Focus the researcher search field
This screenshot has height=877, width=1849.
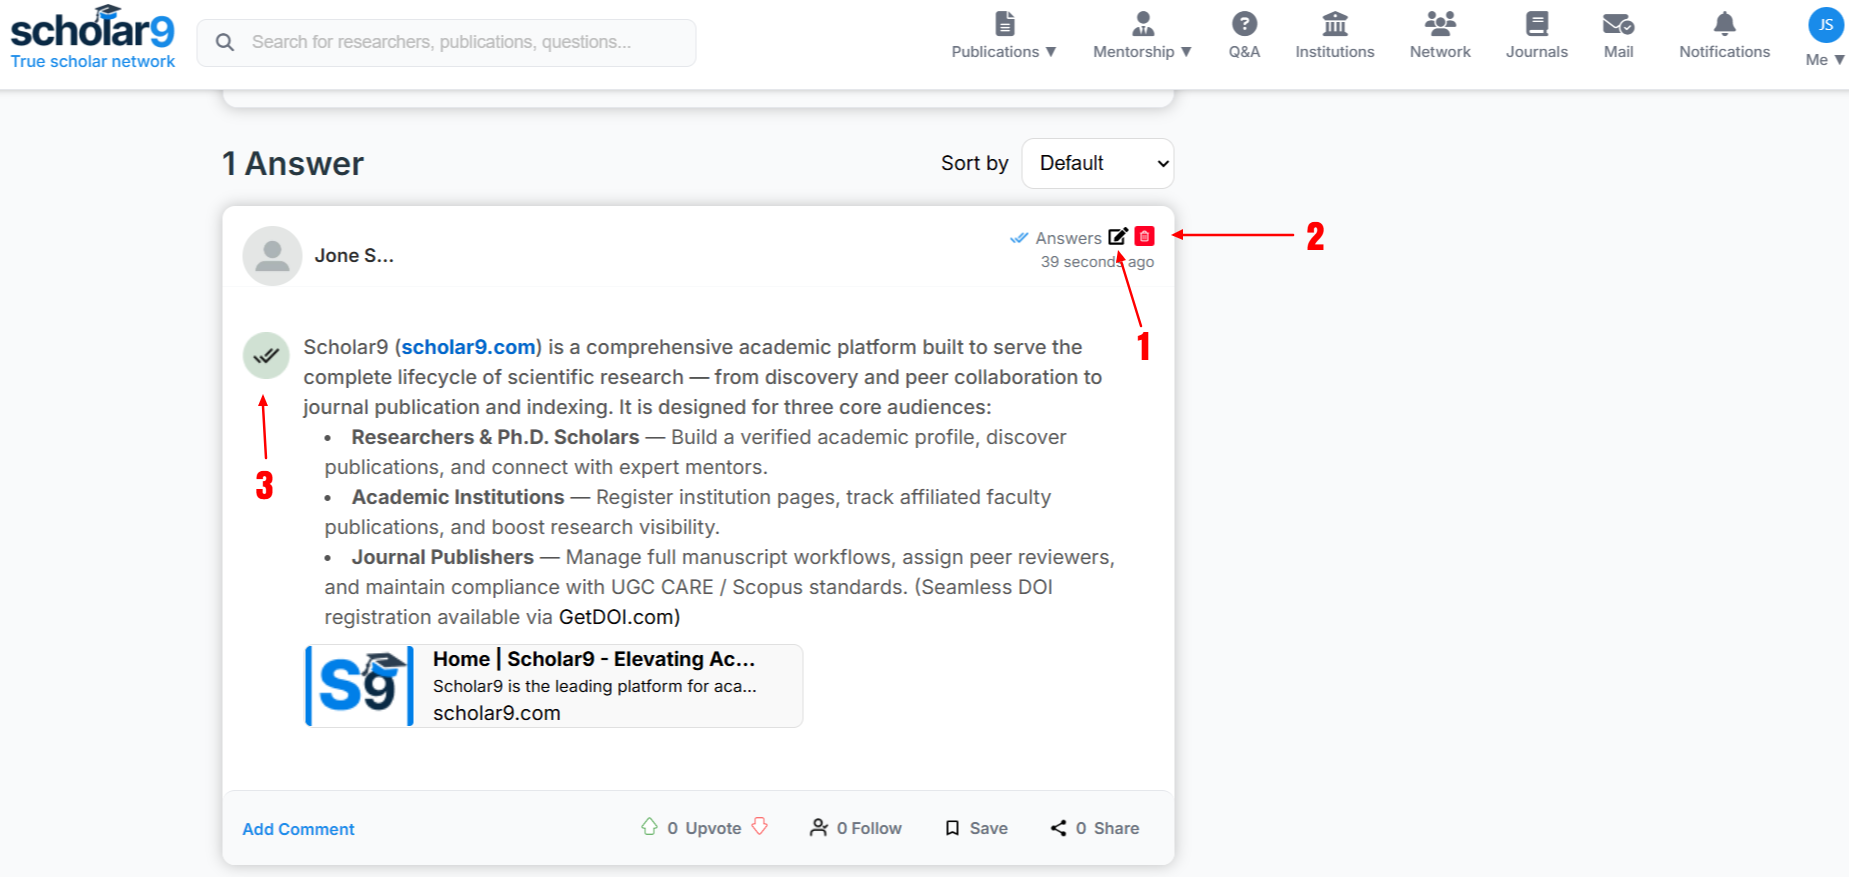tap(446, 42)
